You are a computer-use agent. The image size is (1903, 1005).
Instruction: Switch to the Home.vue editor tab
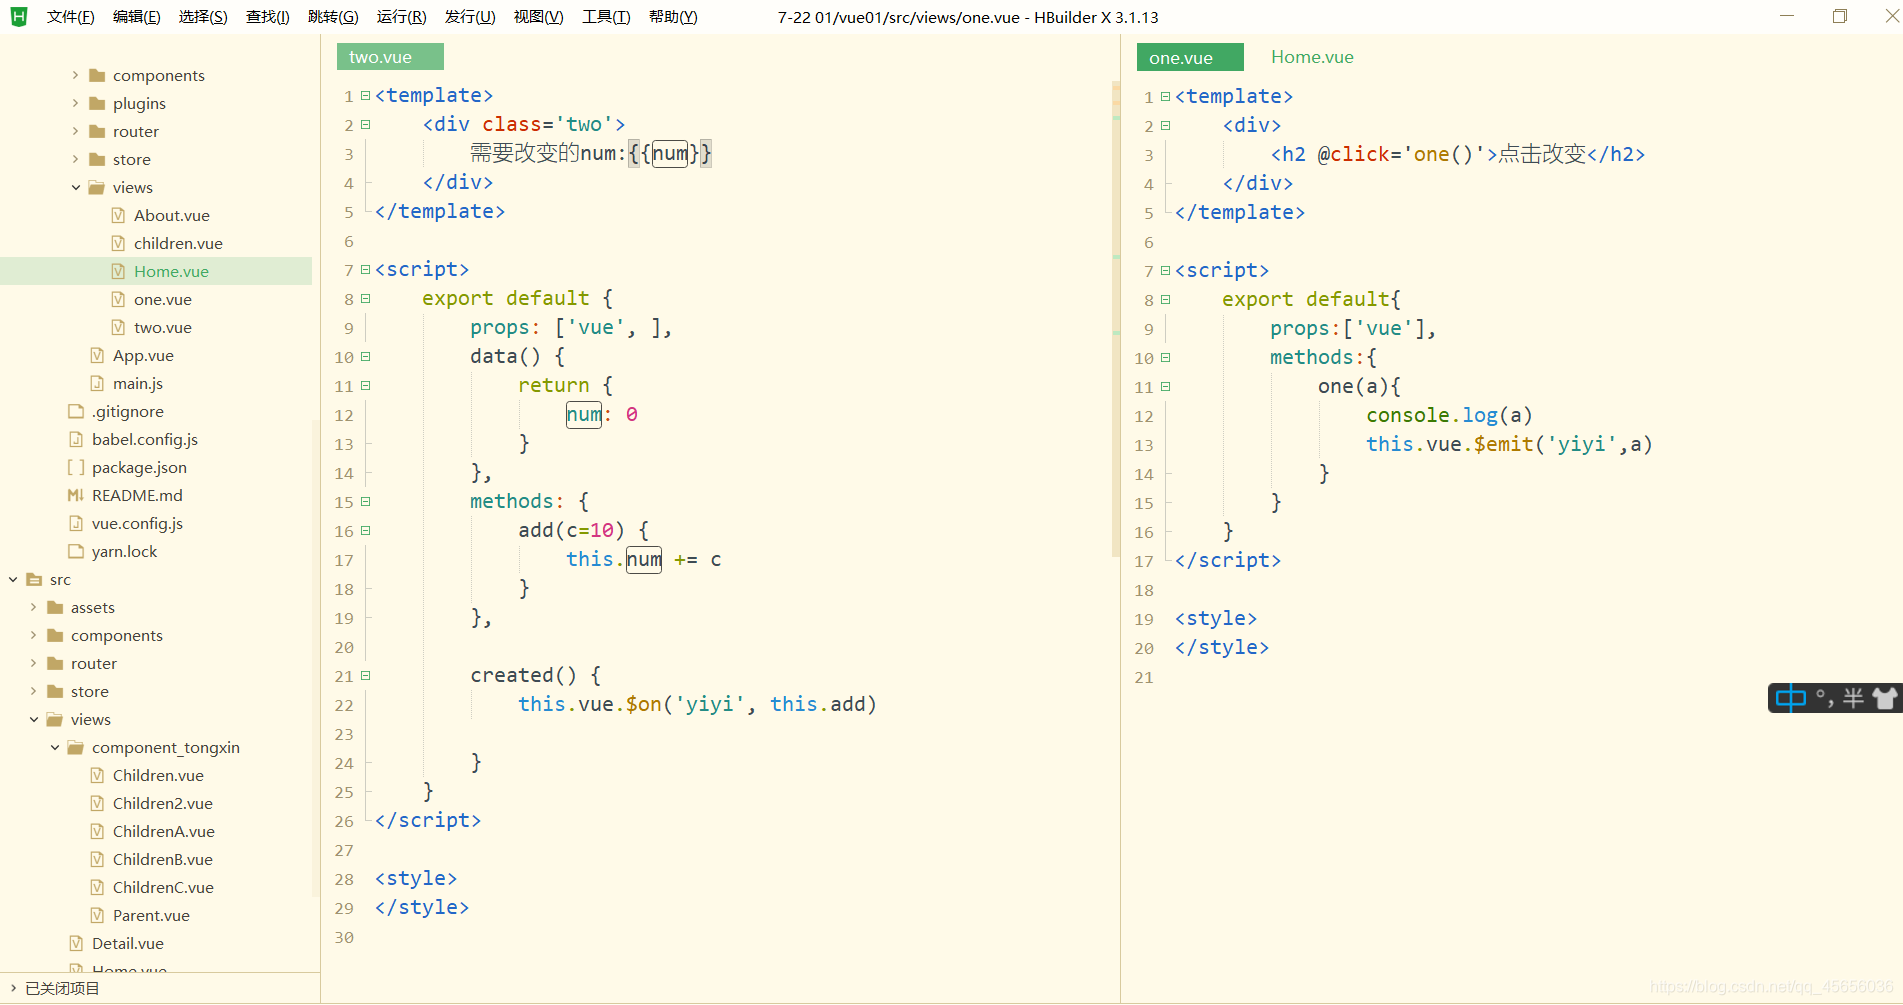tap(1312, 57)
